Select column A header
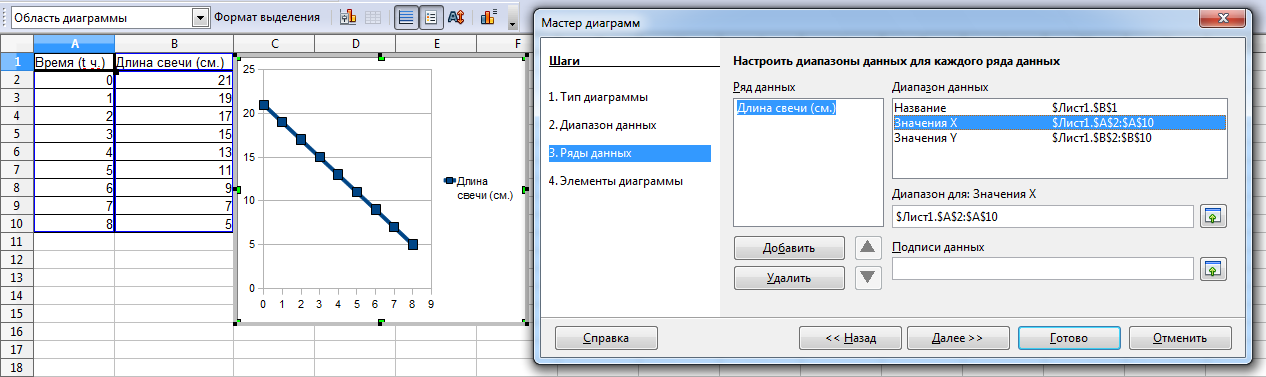The height and width of the screenshot is (377, 1266). pos(74,45)
